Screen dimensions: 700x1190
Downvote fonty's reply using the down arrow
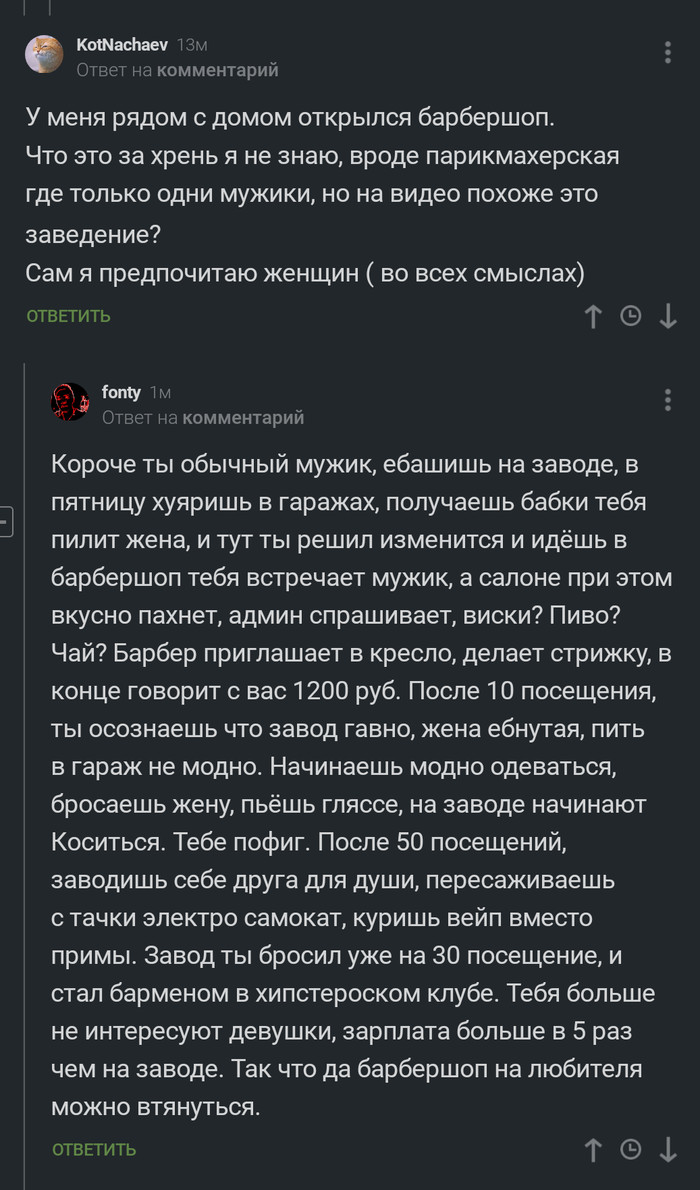click(668, 1149)
